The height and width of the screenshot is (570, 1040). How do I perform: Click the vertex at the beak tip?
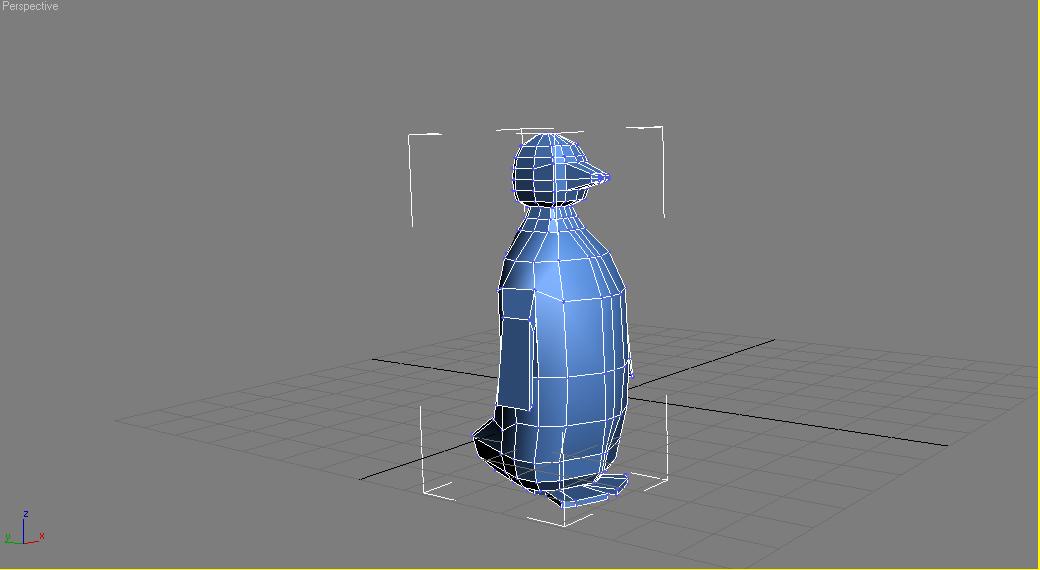coord(604,179)
